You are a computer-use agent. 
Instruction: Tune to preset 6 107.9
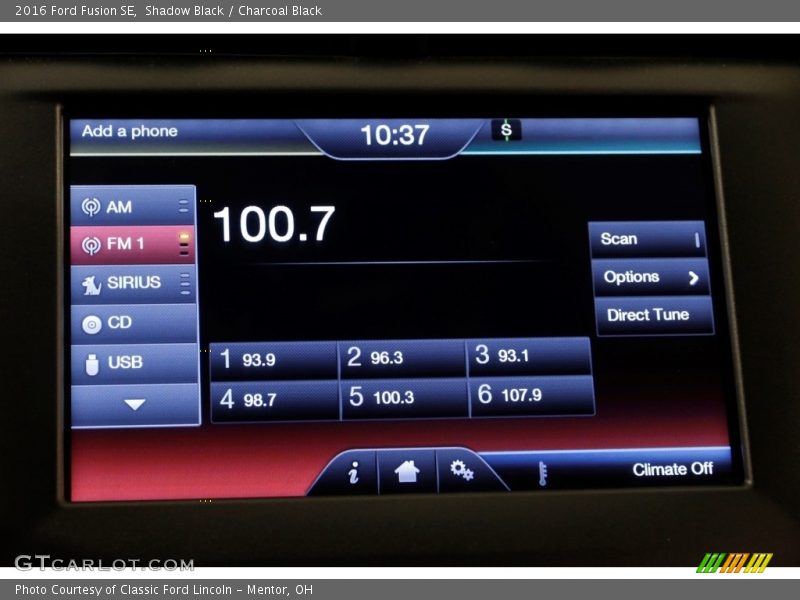tap(532, 396)
